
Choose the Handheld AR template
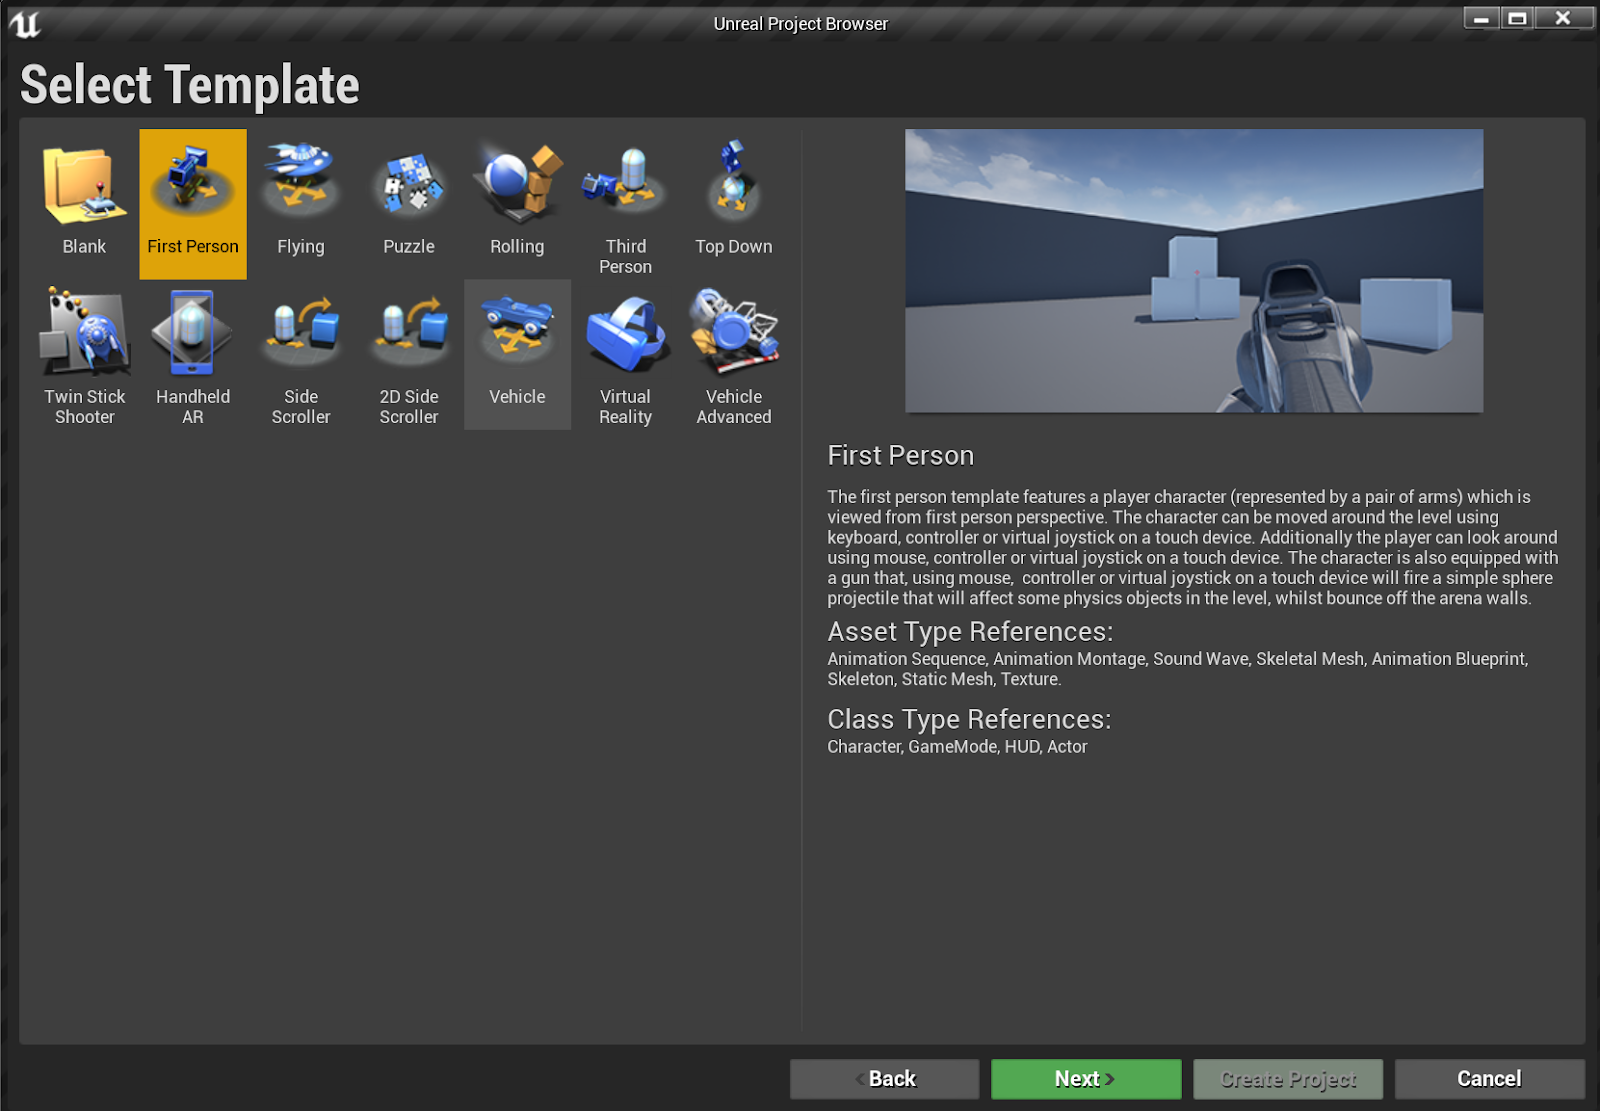coord(193,355)
